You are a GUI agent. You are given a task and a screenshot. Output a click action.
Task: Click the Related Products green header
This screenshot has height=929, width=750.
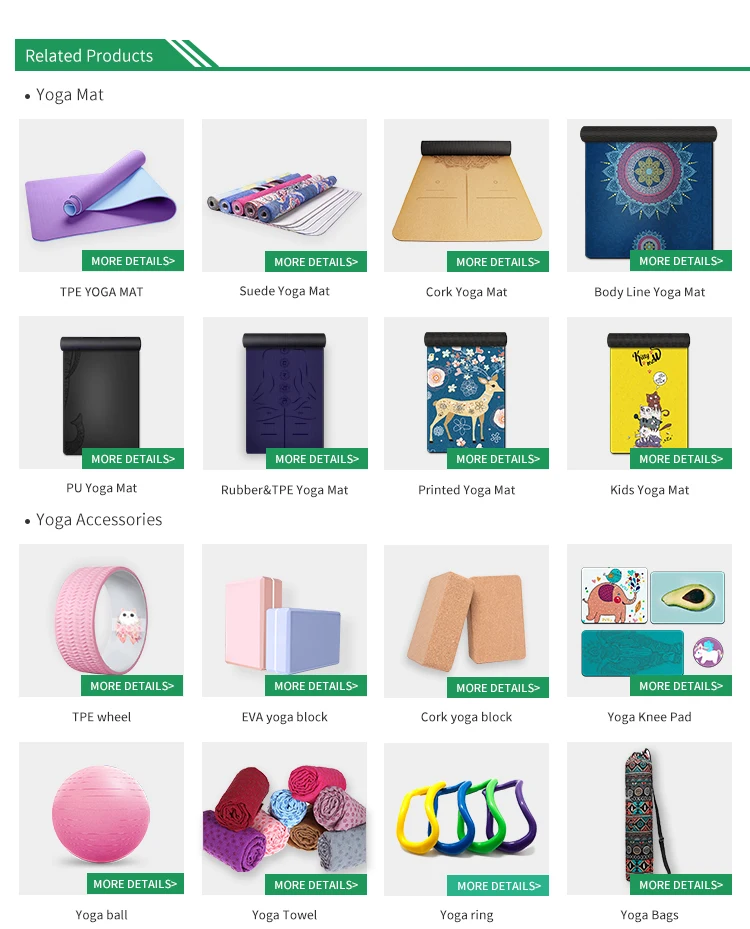89,55
